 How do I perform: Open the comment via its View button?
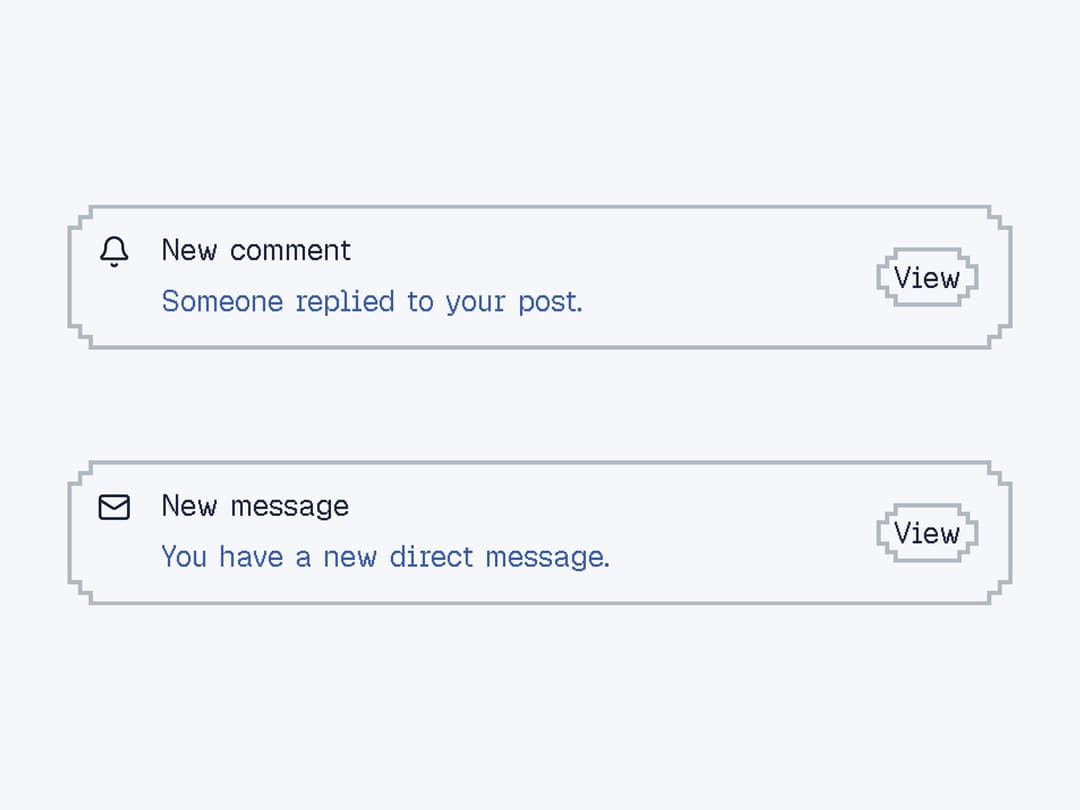click(x=927, y=278)
